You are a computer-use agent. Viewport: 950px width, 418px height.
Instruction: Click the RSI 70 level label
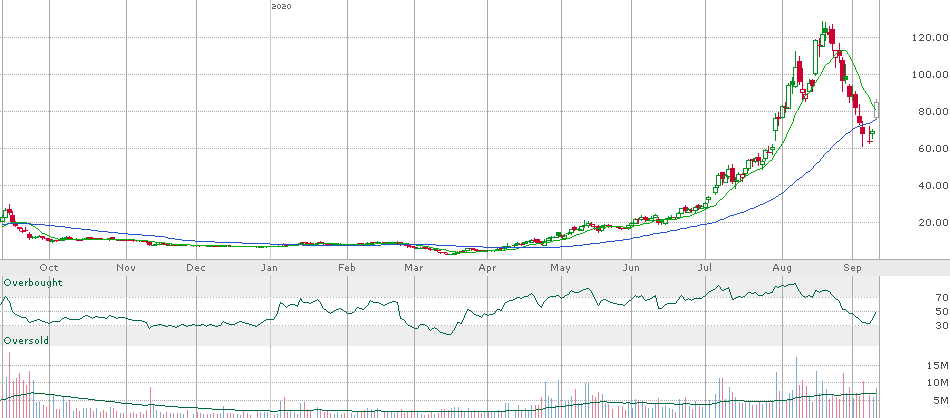[941, 297]
